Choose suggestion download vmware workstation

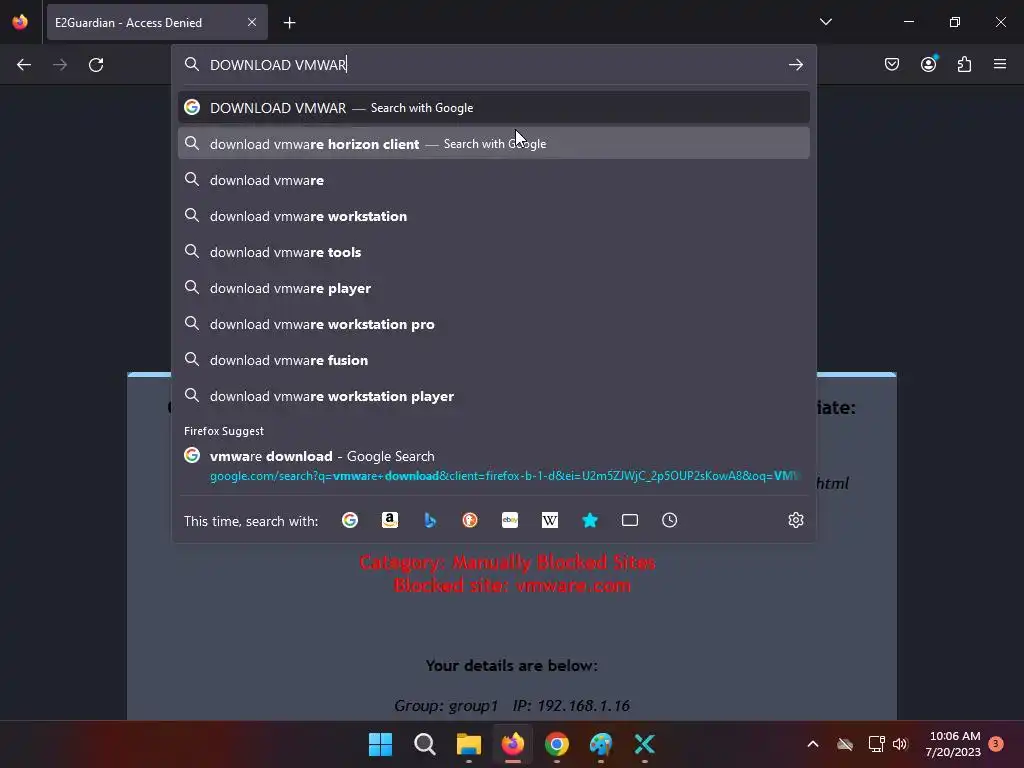tap(494, 216)
